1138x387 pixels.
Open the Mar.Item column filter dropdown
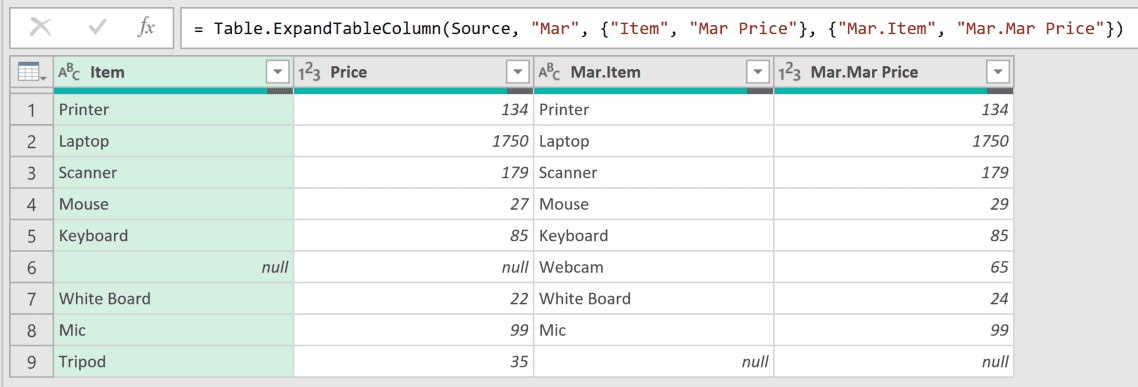(758, 73)
